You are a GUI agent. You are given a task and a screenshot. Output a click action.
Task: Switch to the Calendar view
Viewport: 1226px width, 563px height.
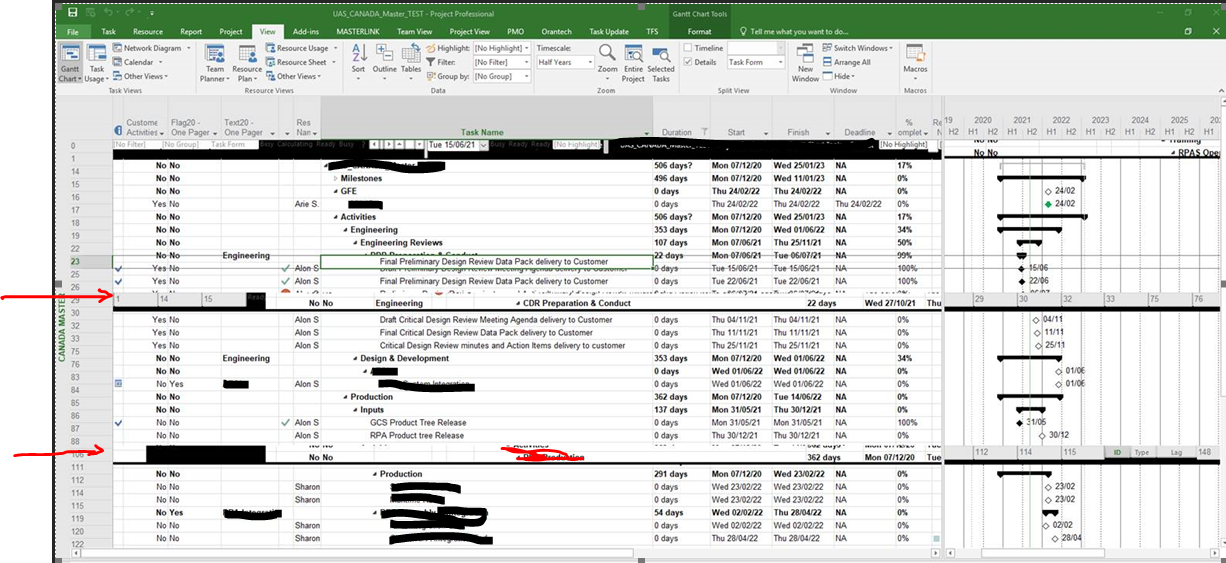(x=139, y=62)
